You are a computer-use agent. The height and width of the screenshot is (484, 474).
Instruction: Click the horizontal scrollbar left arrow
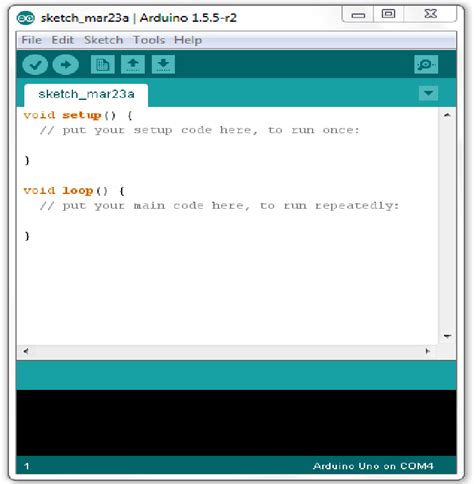pos(26,351)
